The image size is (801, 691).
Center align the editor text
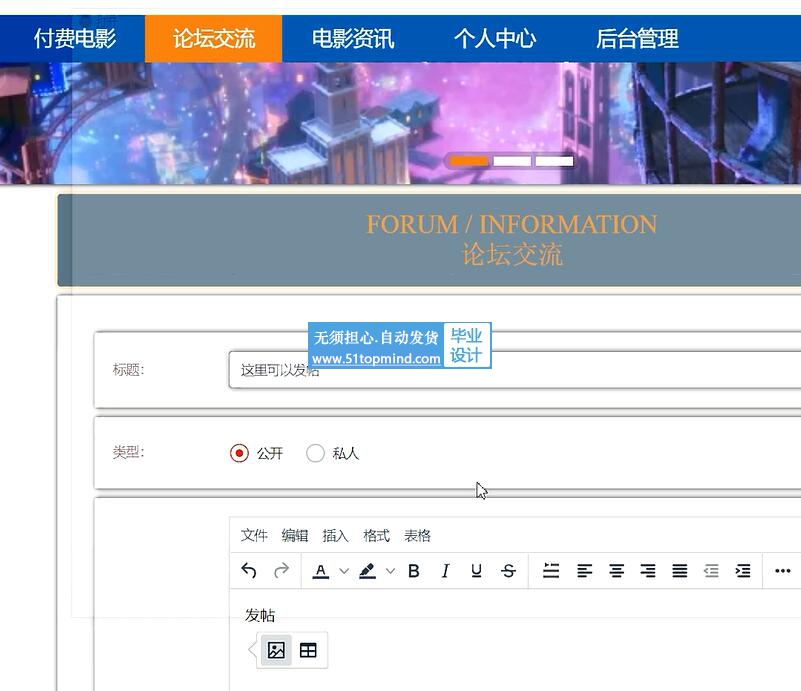[617, 571]
